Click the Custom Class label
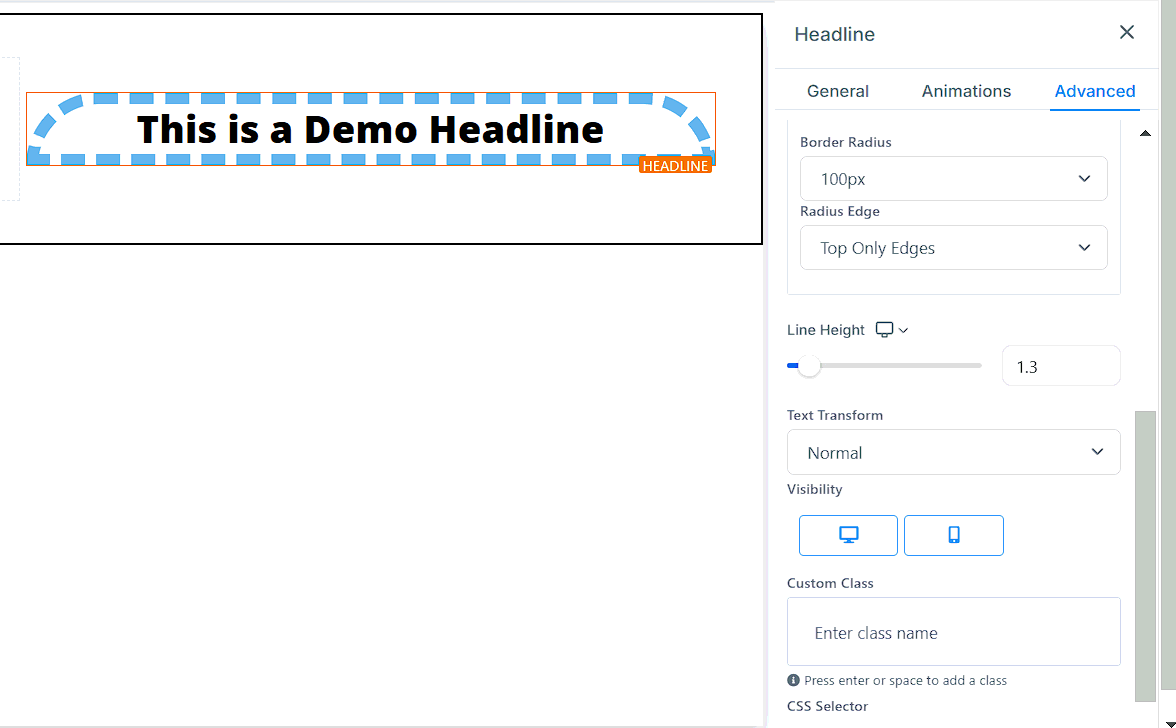 pyautogui.click(x=830, y=583)
